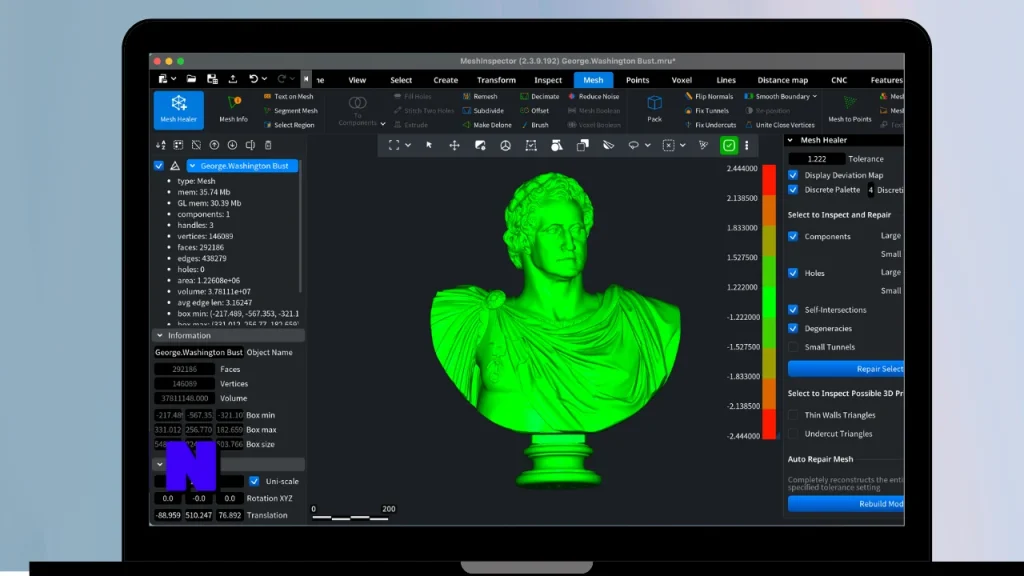Image resolution: width=1024 pixels, height=576 pixels.
Task: Enable Thin Walls Triangles checkbox
Action: [793, 415]
